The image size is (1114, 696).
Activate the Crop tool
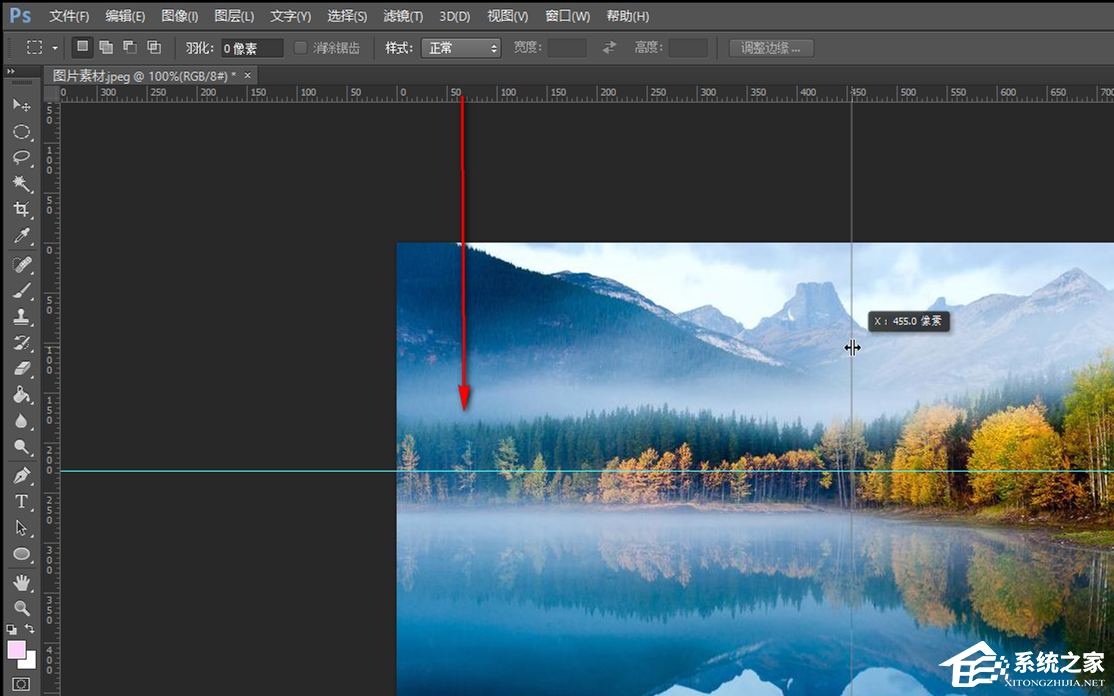pyautogui.click(x=21, y=210)
